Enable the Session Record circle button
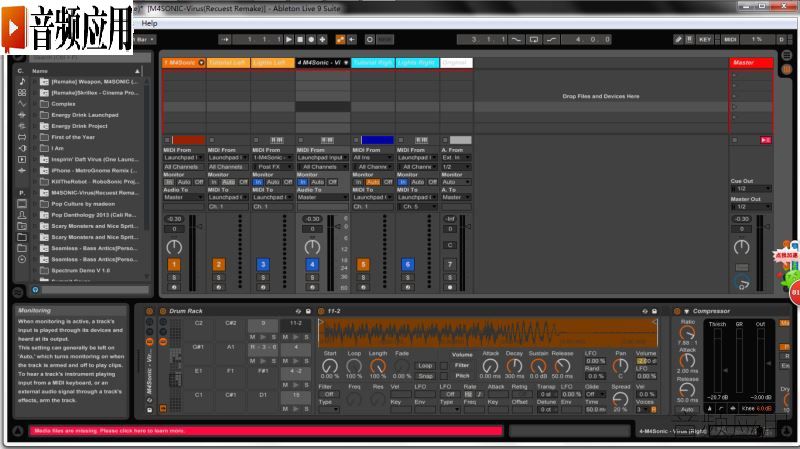Image resolution: width=800 pixels, height=449 pixels. click(x=370, y=39)
